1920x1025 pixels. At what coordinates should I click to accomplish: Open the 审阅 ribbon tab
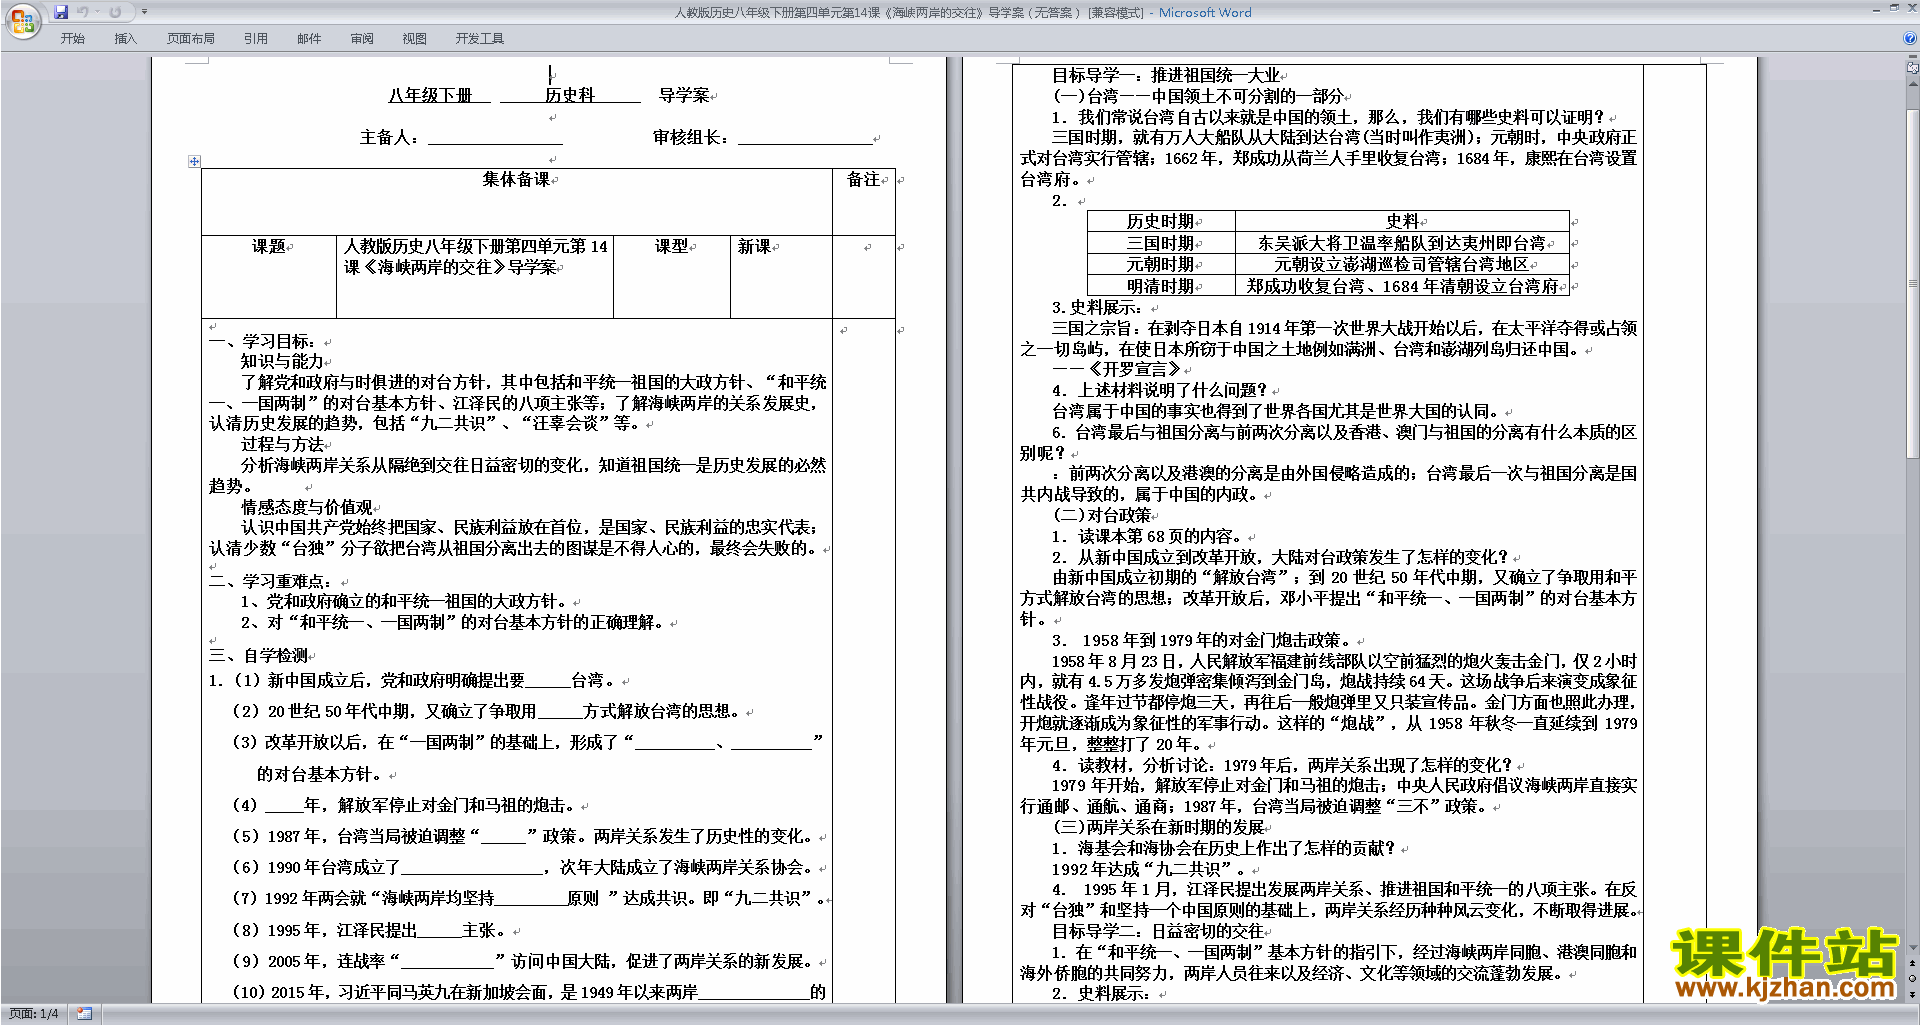click(x=362, y=38)
